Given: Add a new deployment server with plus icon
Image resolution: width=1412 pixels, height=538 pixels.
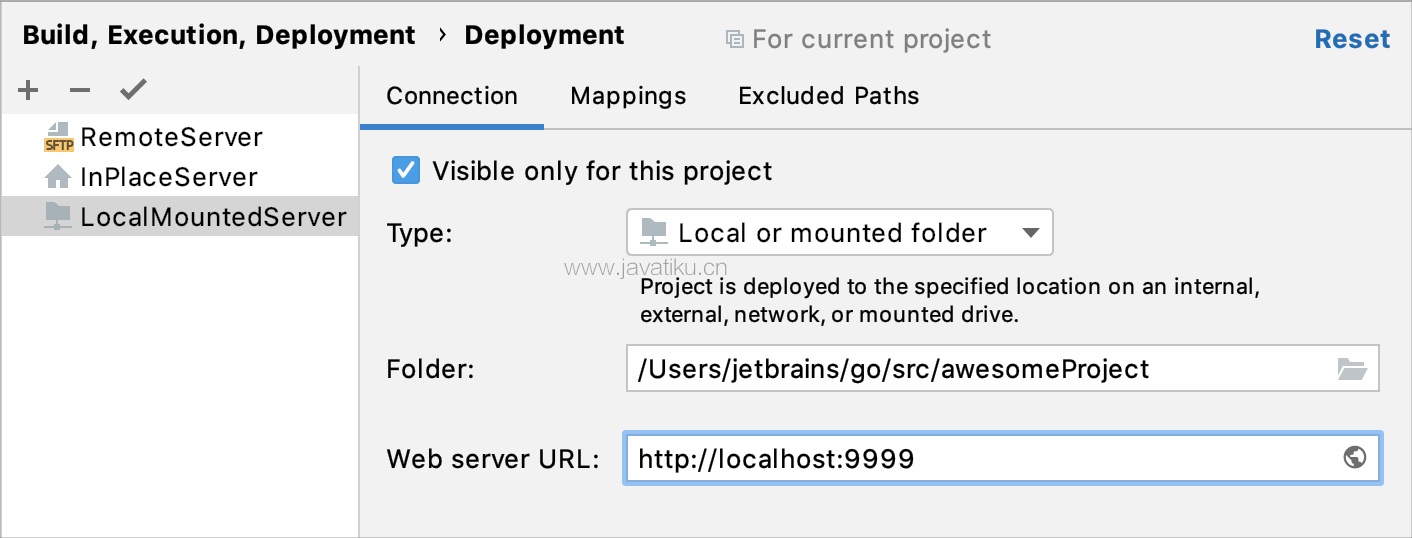Looking at the screenshot, I should pyautogui.click(x=29, y=91).
